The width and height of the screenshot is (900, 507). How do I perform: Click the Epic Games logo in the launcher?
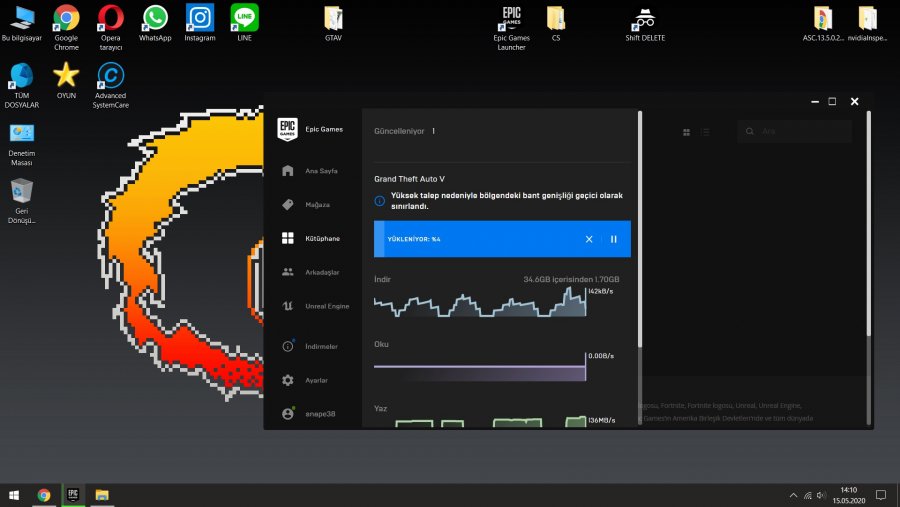288,129
